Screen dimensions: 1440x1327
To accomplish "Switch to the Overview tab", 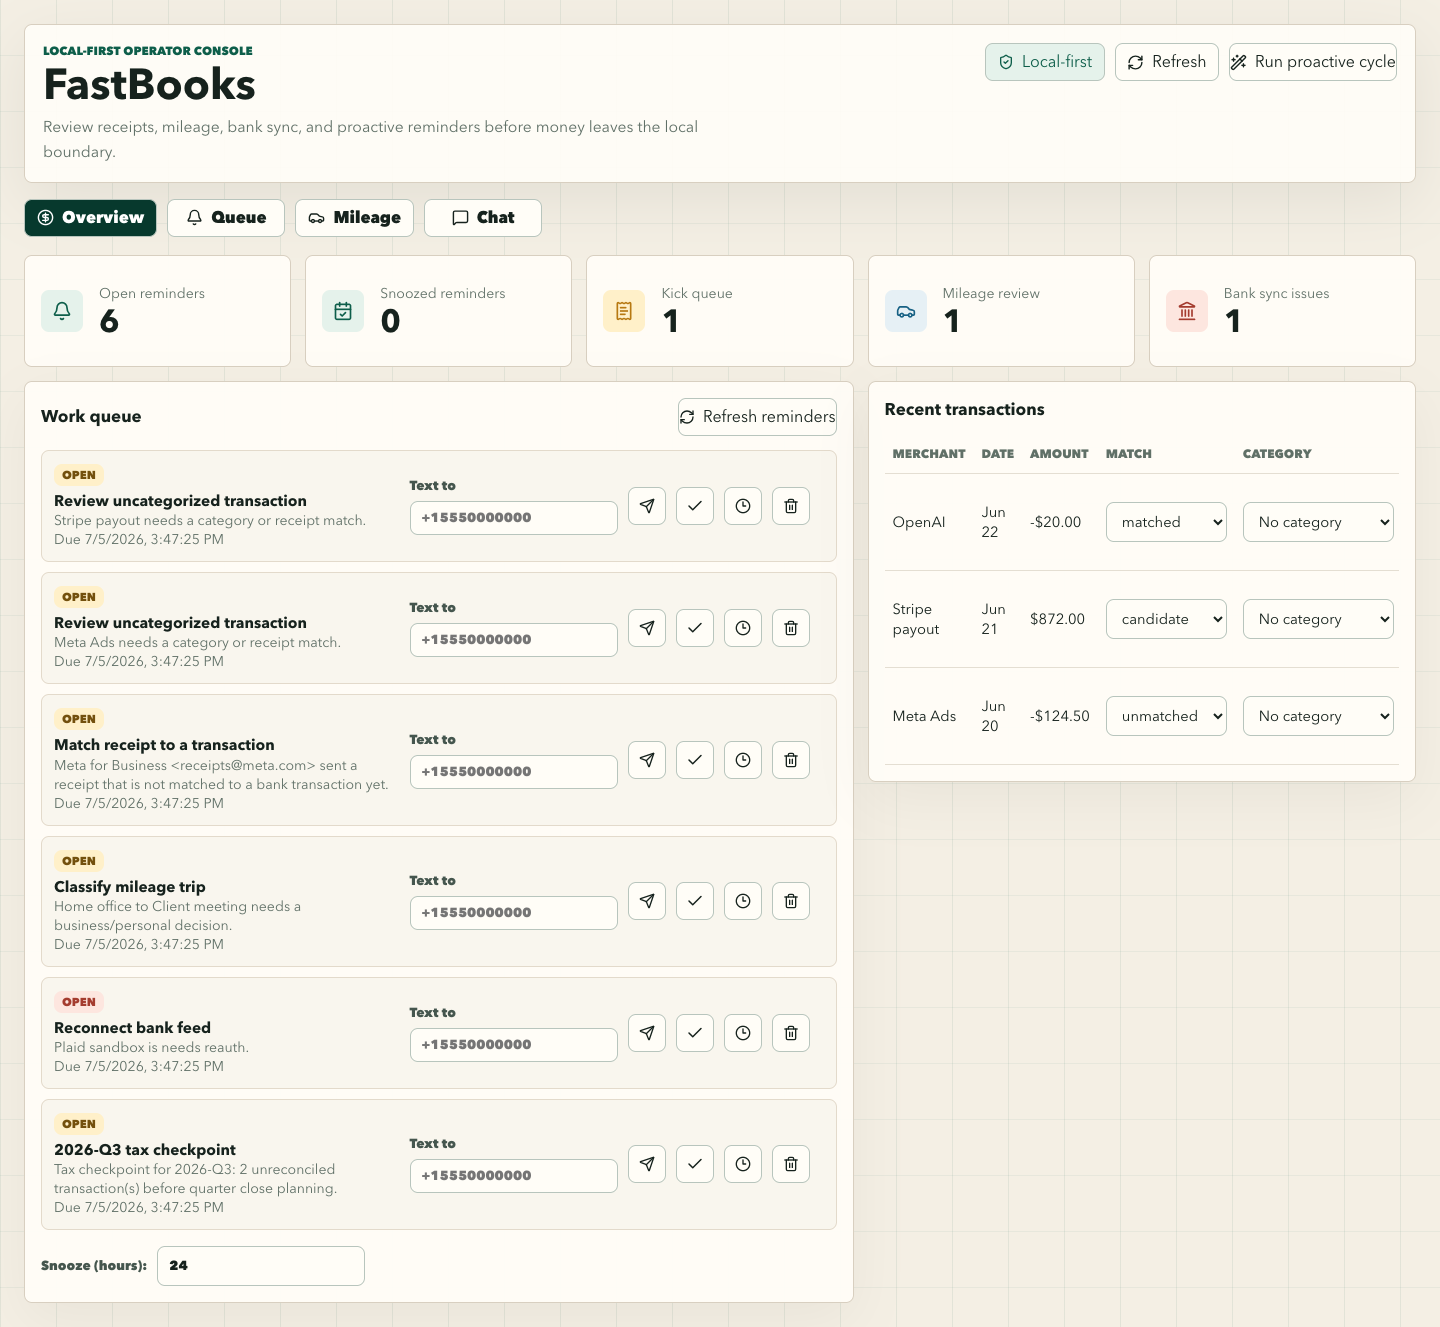I will 90,218.
